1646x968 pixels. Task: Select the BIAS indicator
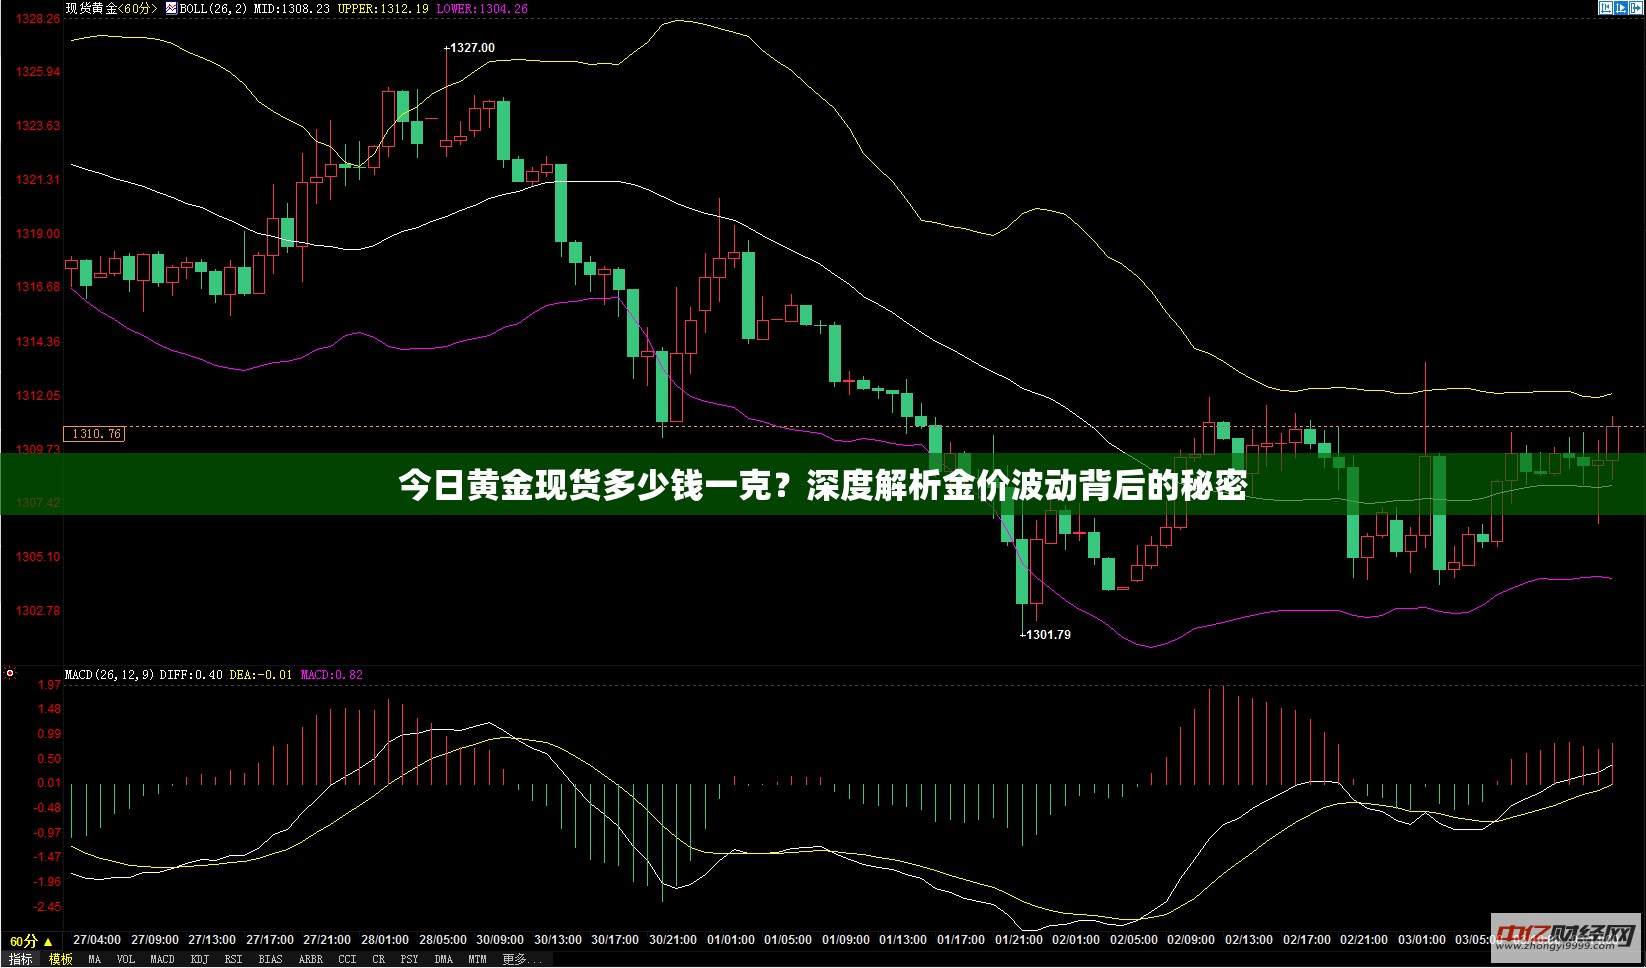coord(270,959)
